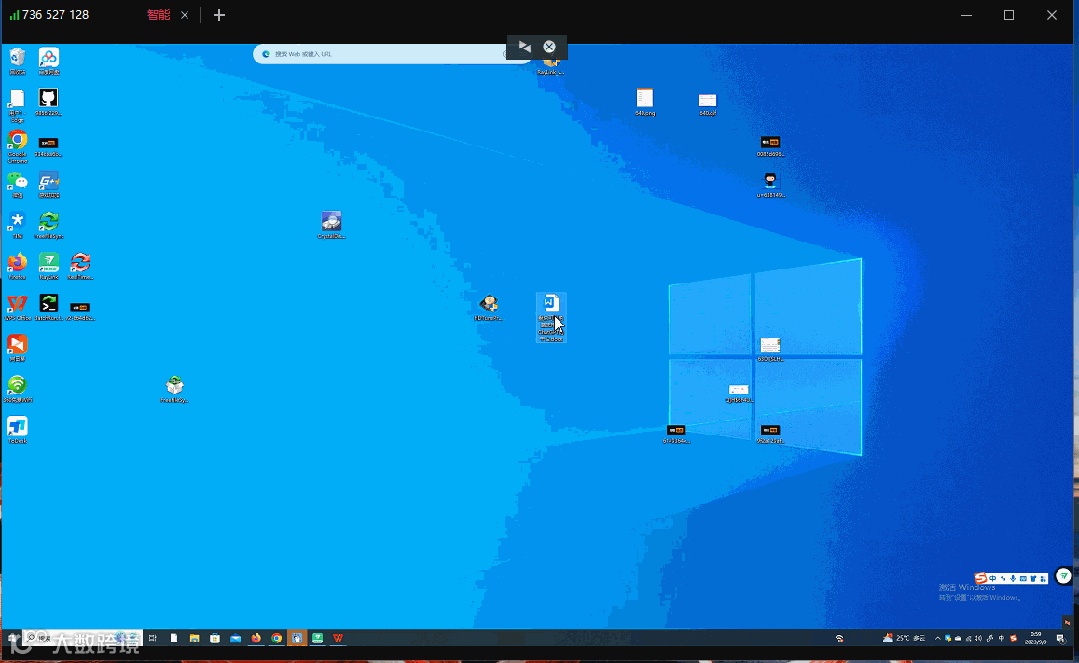Open the 360 free WiFi shortcut
Image resolution: width=1079 pixels, height=663 pixels.
coord(17,388)
